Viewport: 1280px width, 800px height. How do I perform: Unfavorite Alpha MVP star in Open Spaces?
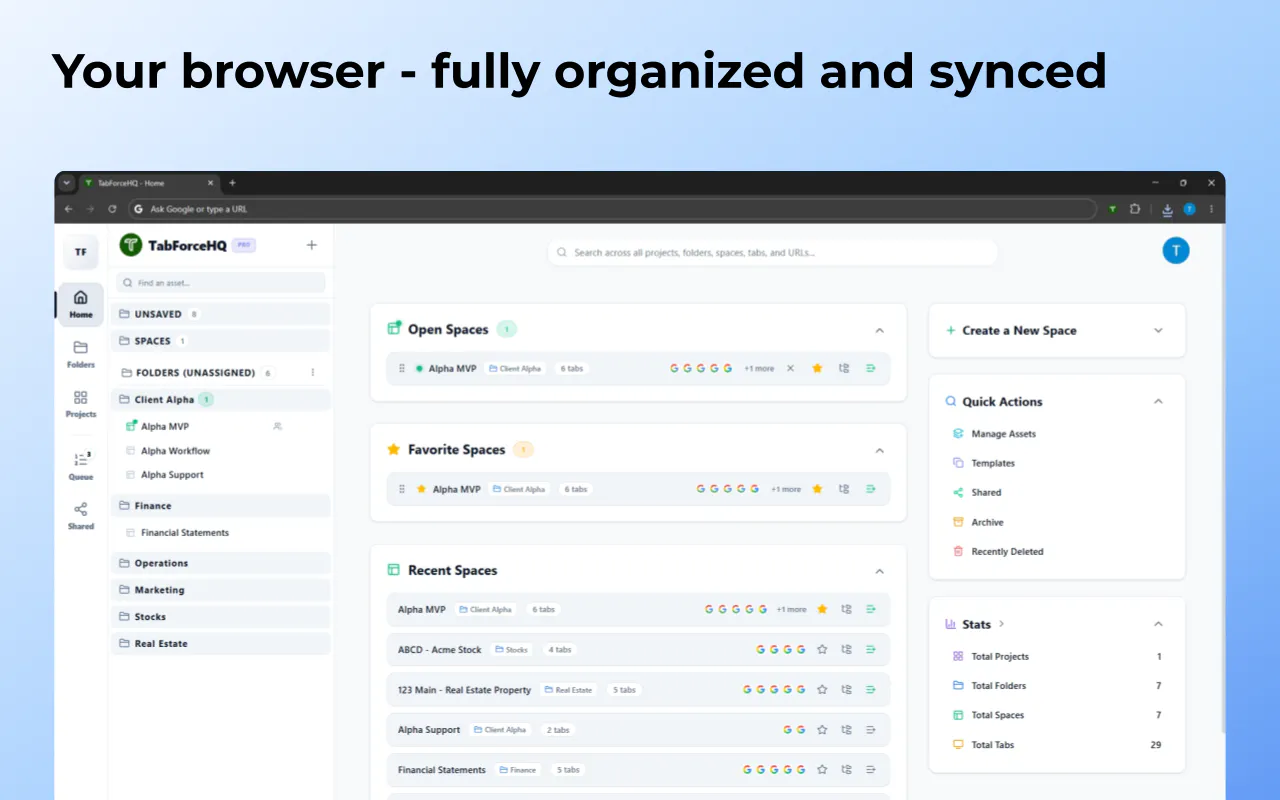tap(817, 368)
